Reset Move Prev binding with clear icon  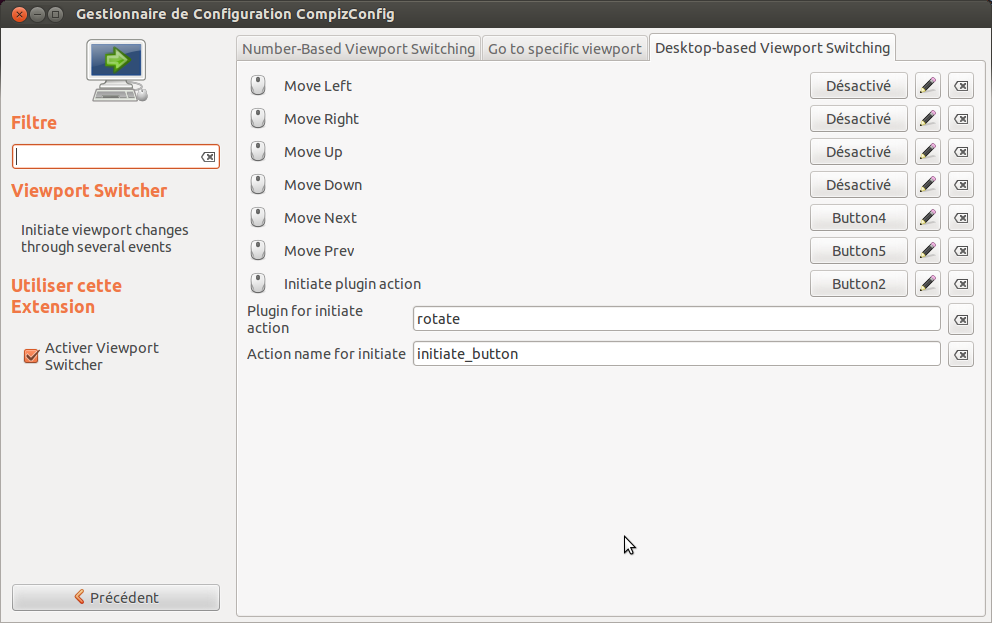point(960,251)
